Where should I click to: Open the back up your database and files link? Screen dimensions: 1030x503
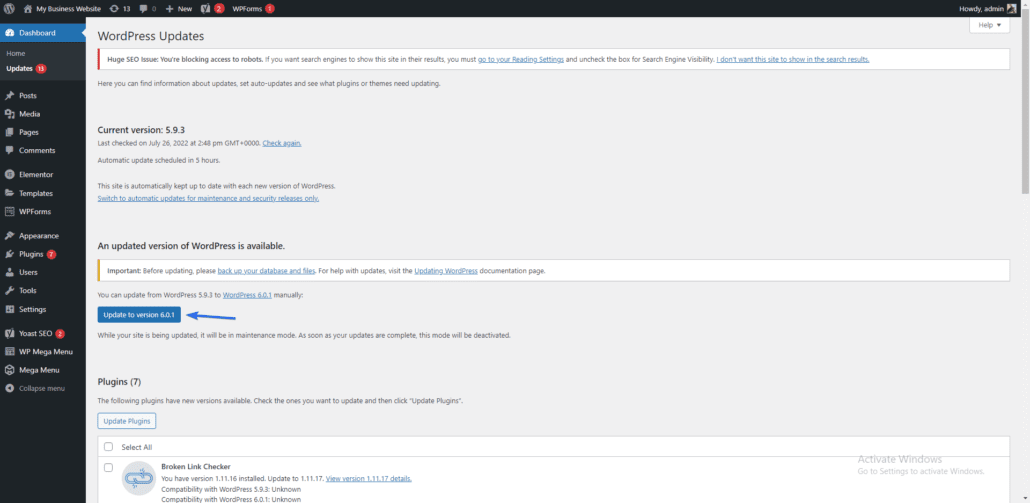[267, 271]
